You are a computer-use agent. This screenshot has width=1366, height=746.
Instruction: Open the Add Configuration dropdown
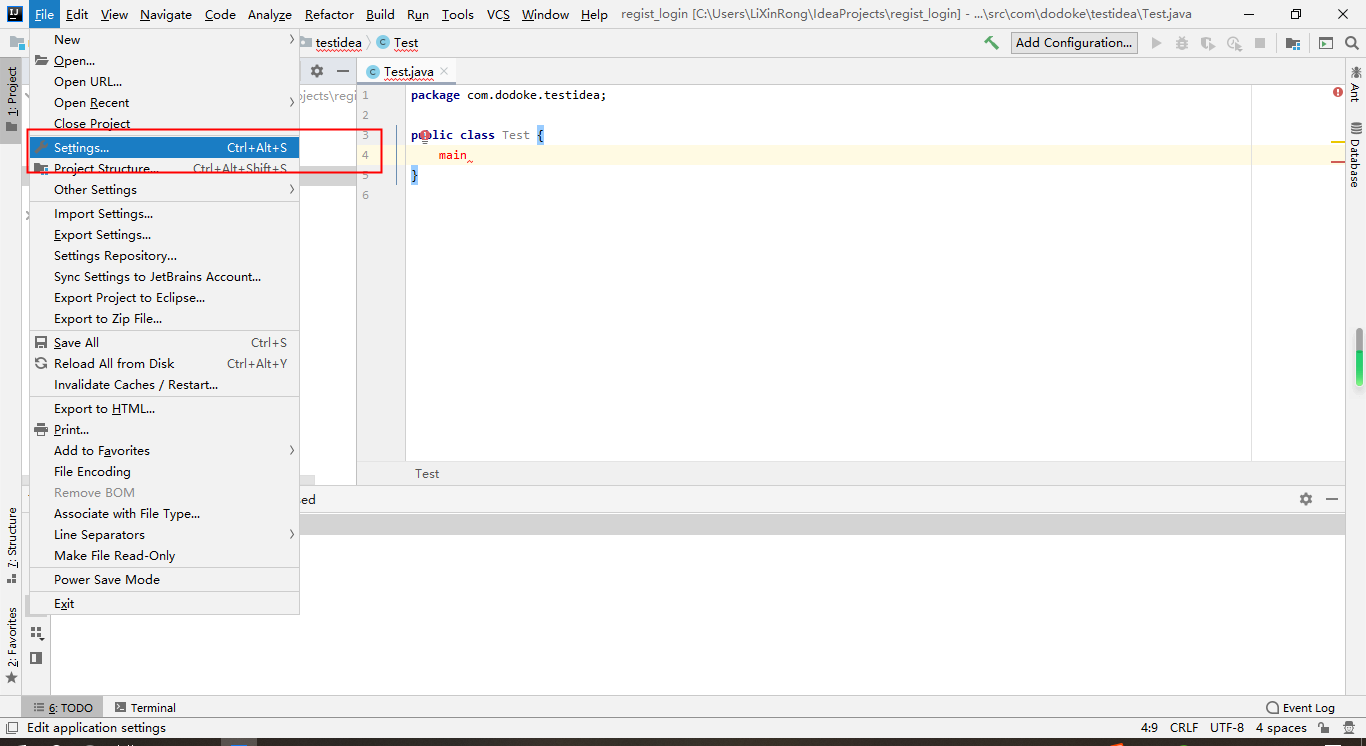[1074, 42]
